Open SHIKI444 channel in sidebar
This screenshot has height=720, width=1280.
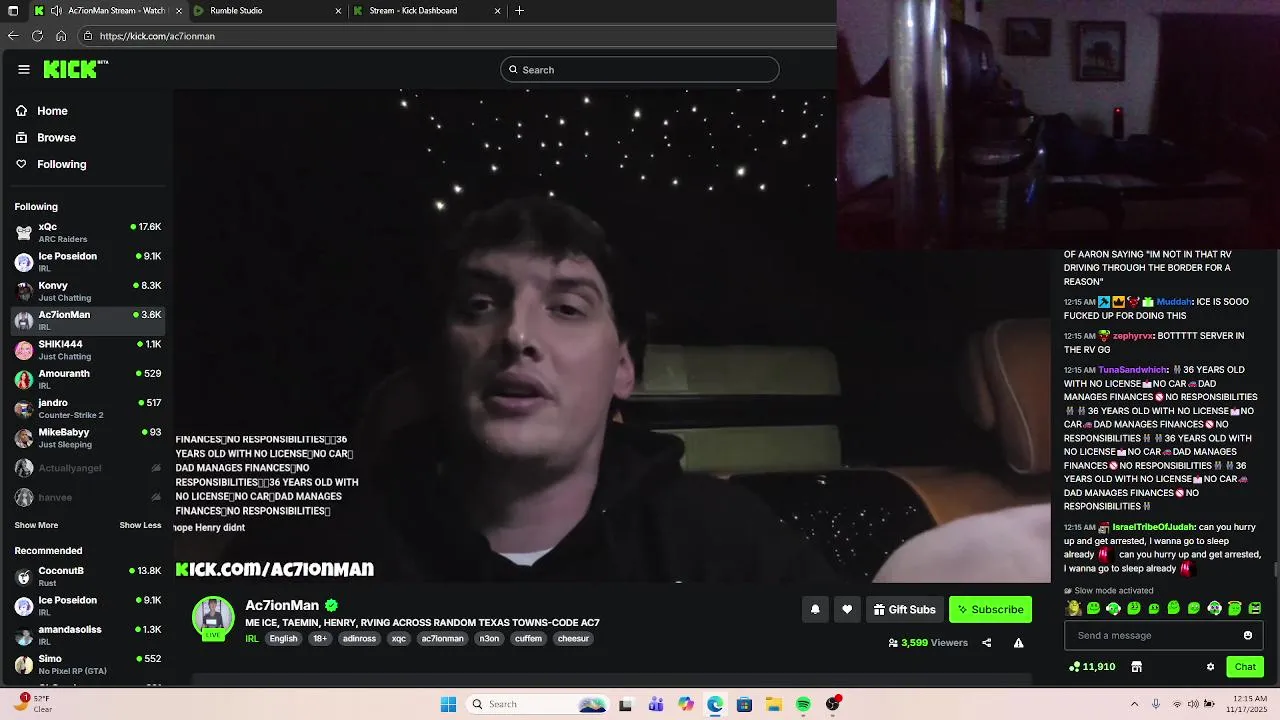coord(88,350)
